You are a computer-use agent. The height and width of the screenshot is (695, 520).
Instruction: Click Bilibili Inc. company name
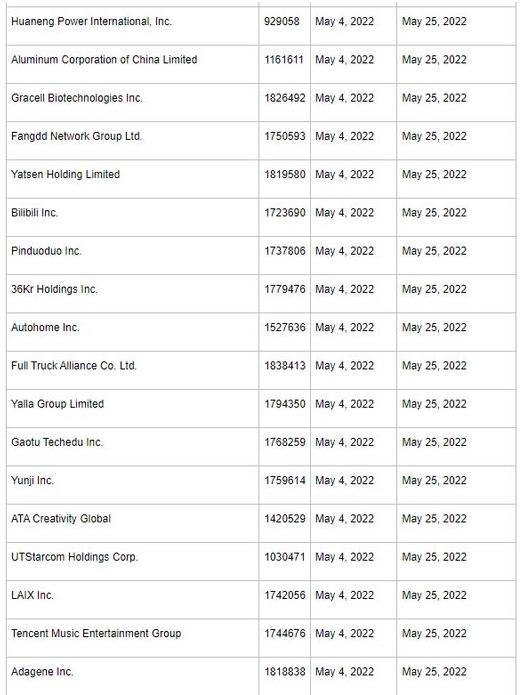(x=35, y=213)
